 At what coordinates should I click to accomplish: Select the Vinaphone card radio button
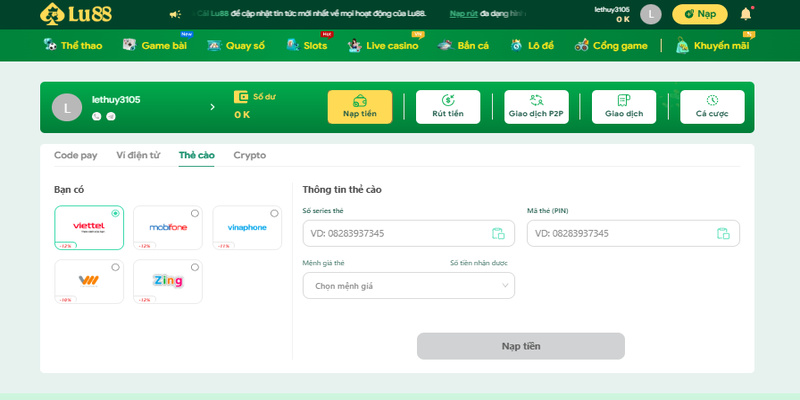click(x=274, y=213)
